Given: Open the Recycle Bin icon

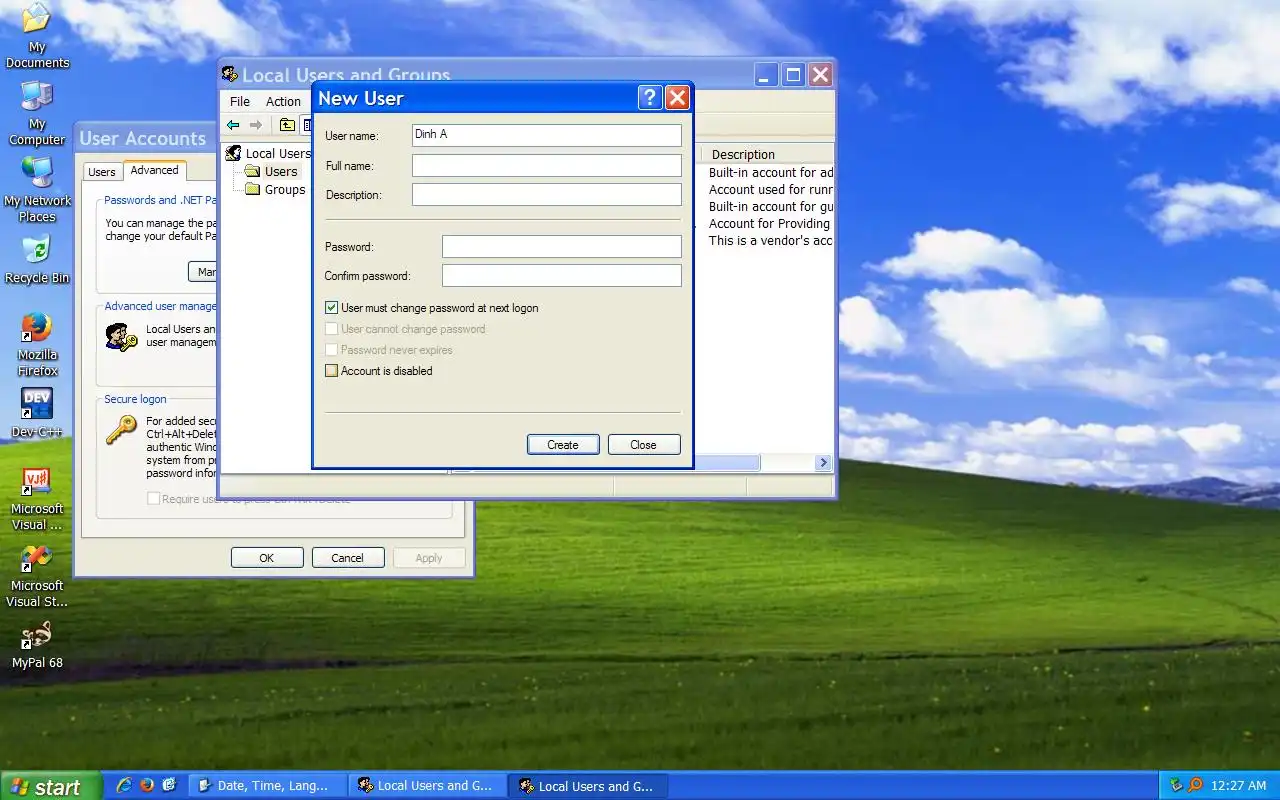Looking at the screenshot, I should pyautogui.click(x=37, y=259).
